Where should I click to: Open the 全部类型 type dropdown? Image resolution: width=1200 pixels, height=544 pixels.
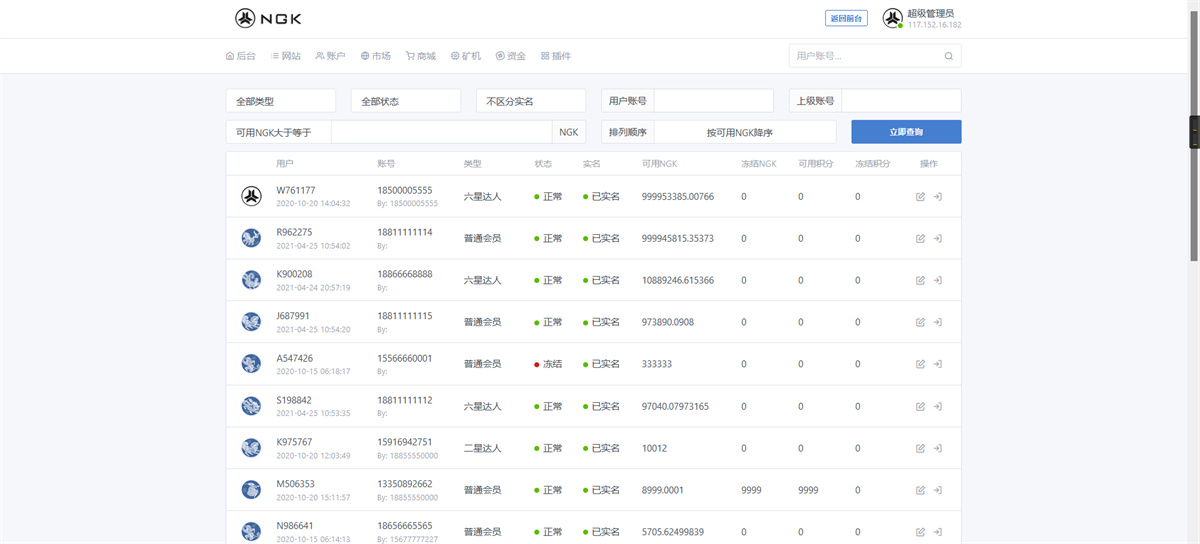(281, 101)
